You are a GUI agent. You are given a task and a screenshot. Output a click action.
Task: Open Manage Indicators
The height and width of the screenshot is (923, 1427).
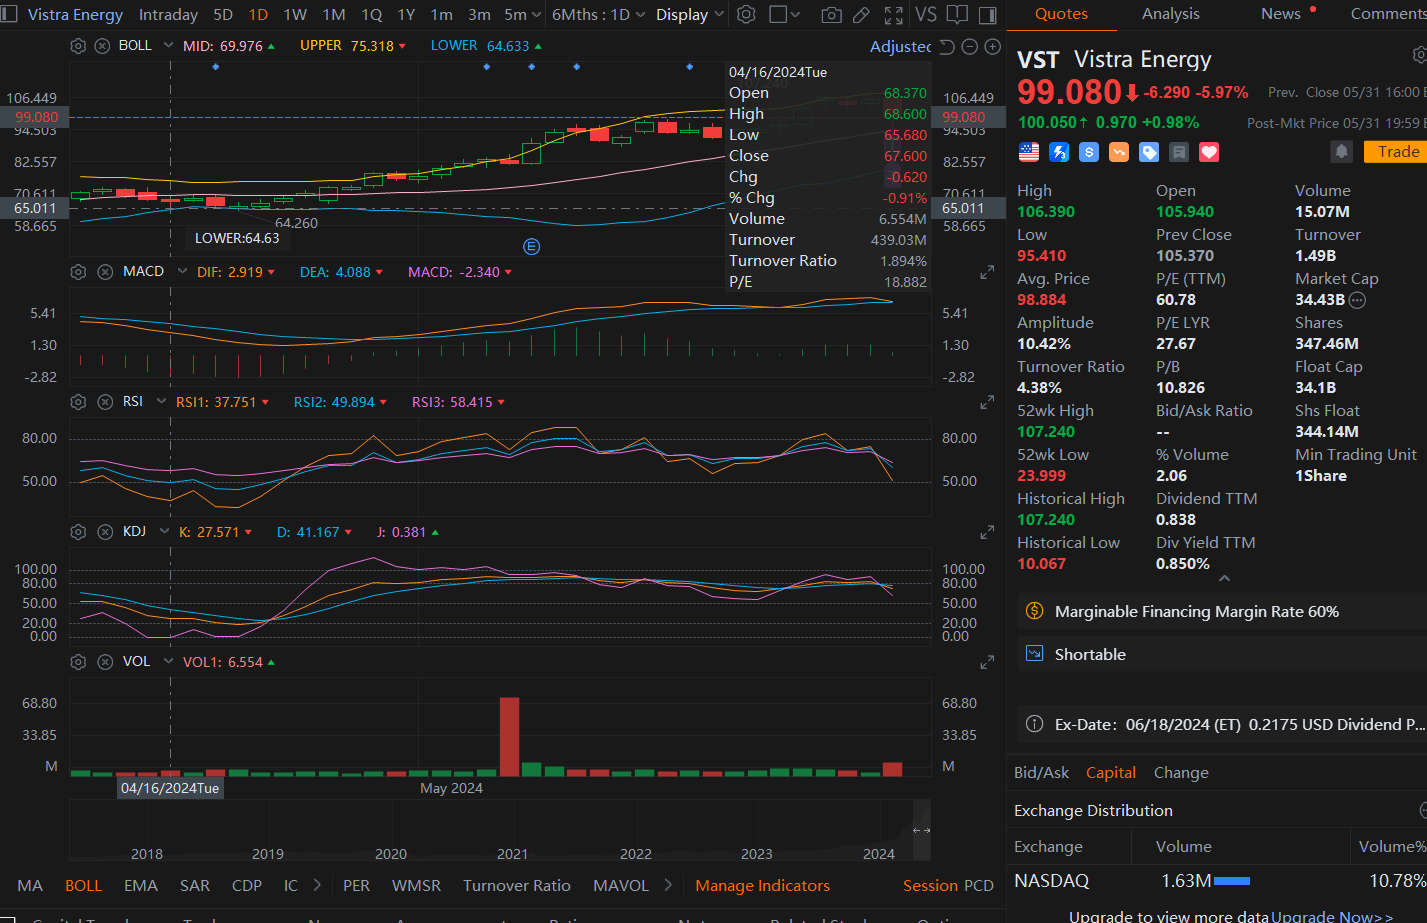[x=762, y=886]
